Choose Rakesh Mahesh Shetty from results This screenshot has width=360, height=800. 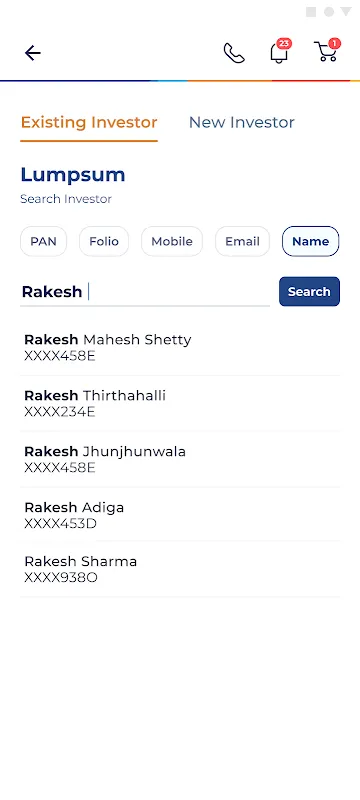click(180, 347)
